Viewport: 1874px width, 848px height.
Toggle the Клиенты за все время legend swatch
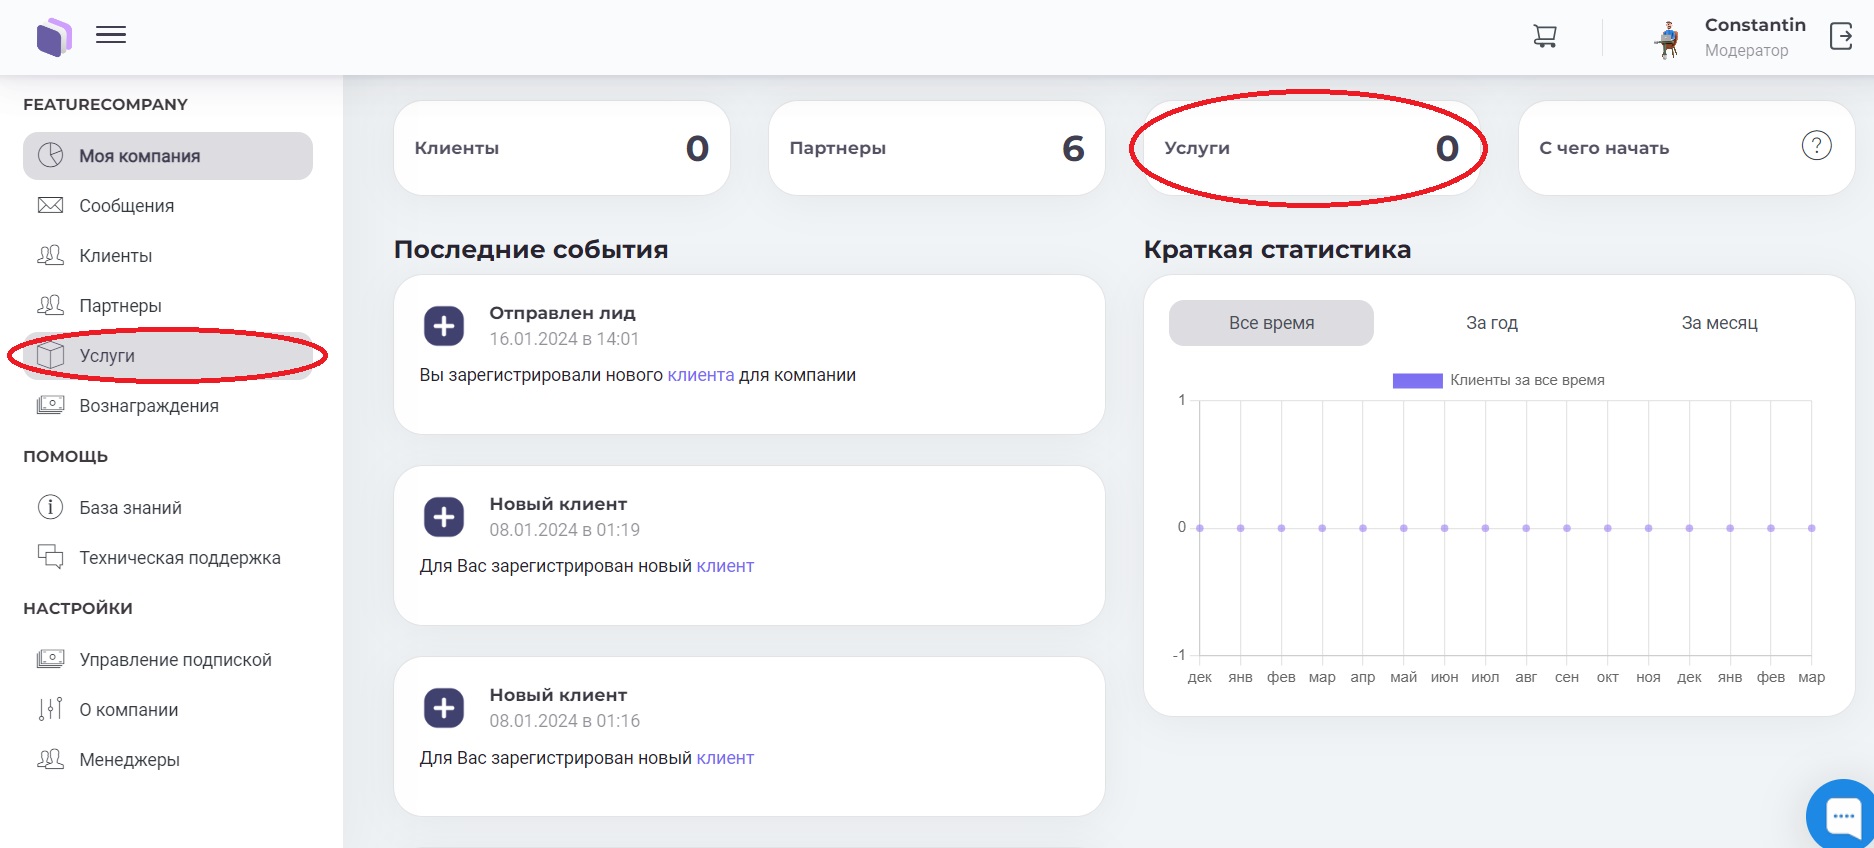(1417, 380)
